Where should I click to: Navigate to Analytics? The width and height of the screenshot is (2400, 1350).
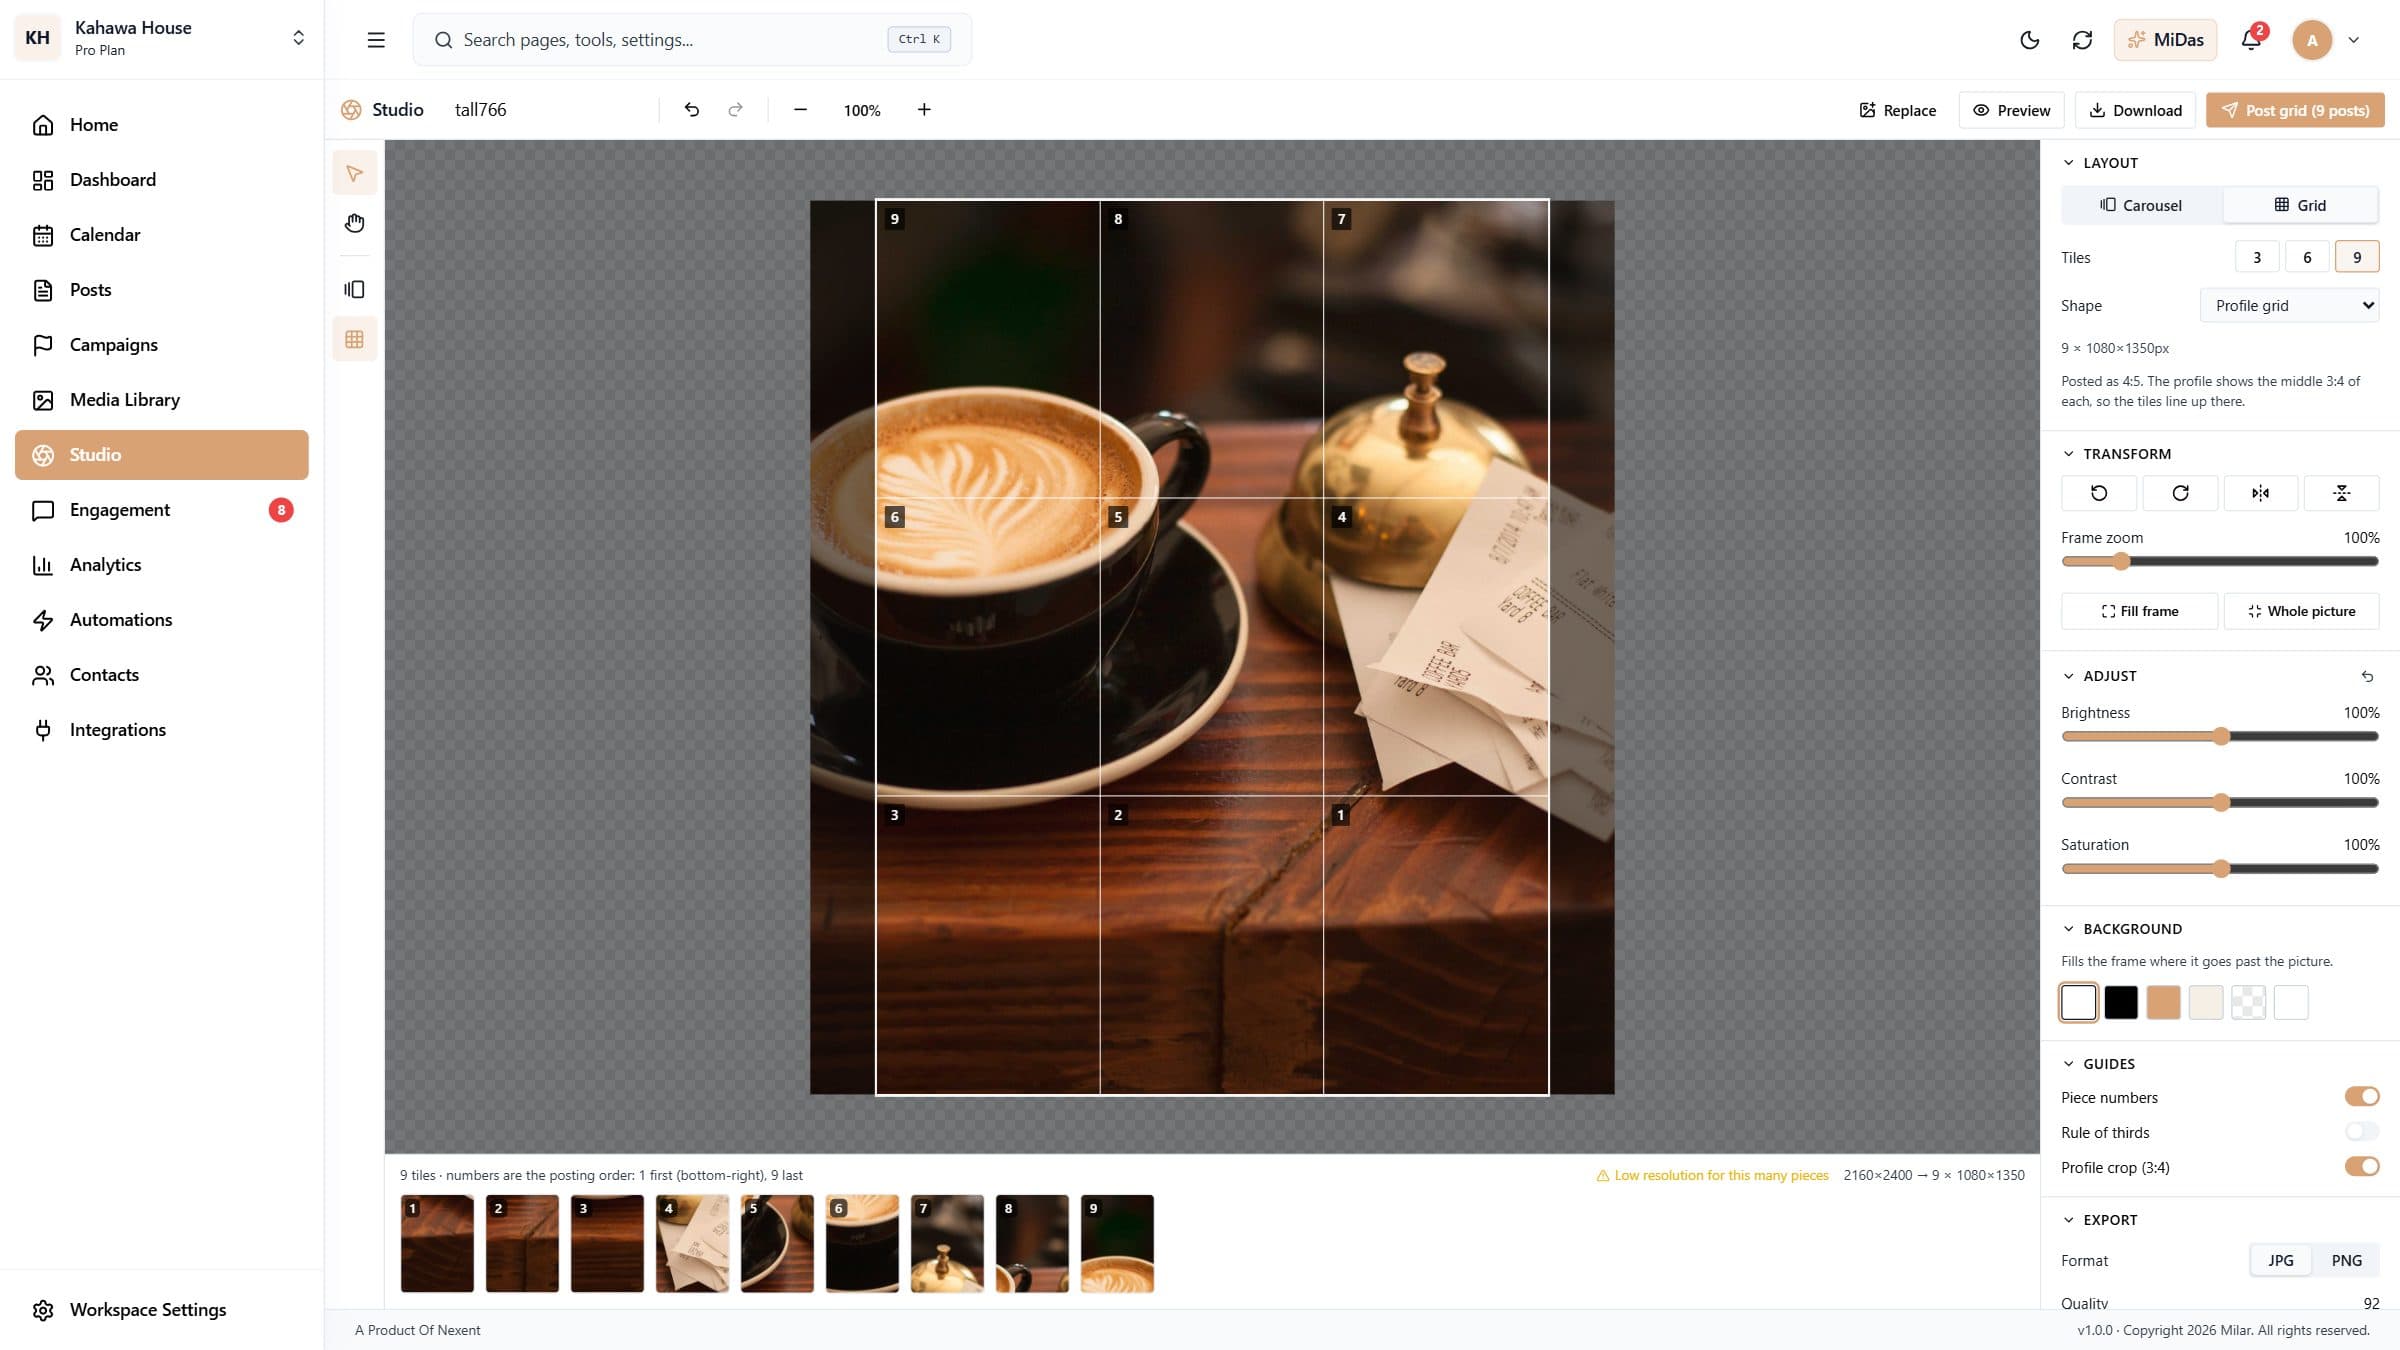coord(162,565)
